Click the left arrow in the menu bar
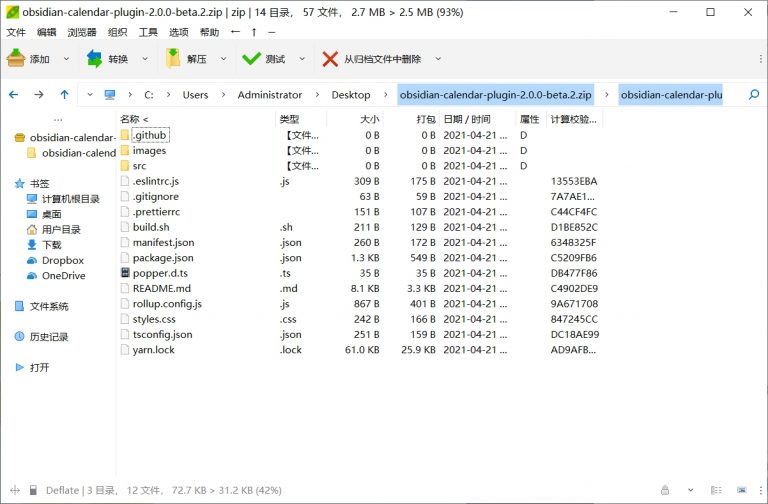Viewport: 768px width, 504px height. 236,32
